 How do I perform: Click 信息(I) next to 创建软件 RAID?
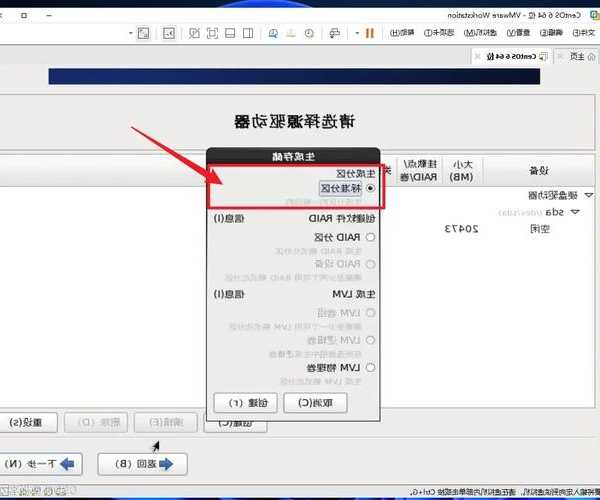click(229, 219)
